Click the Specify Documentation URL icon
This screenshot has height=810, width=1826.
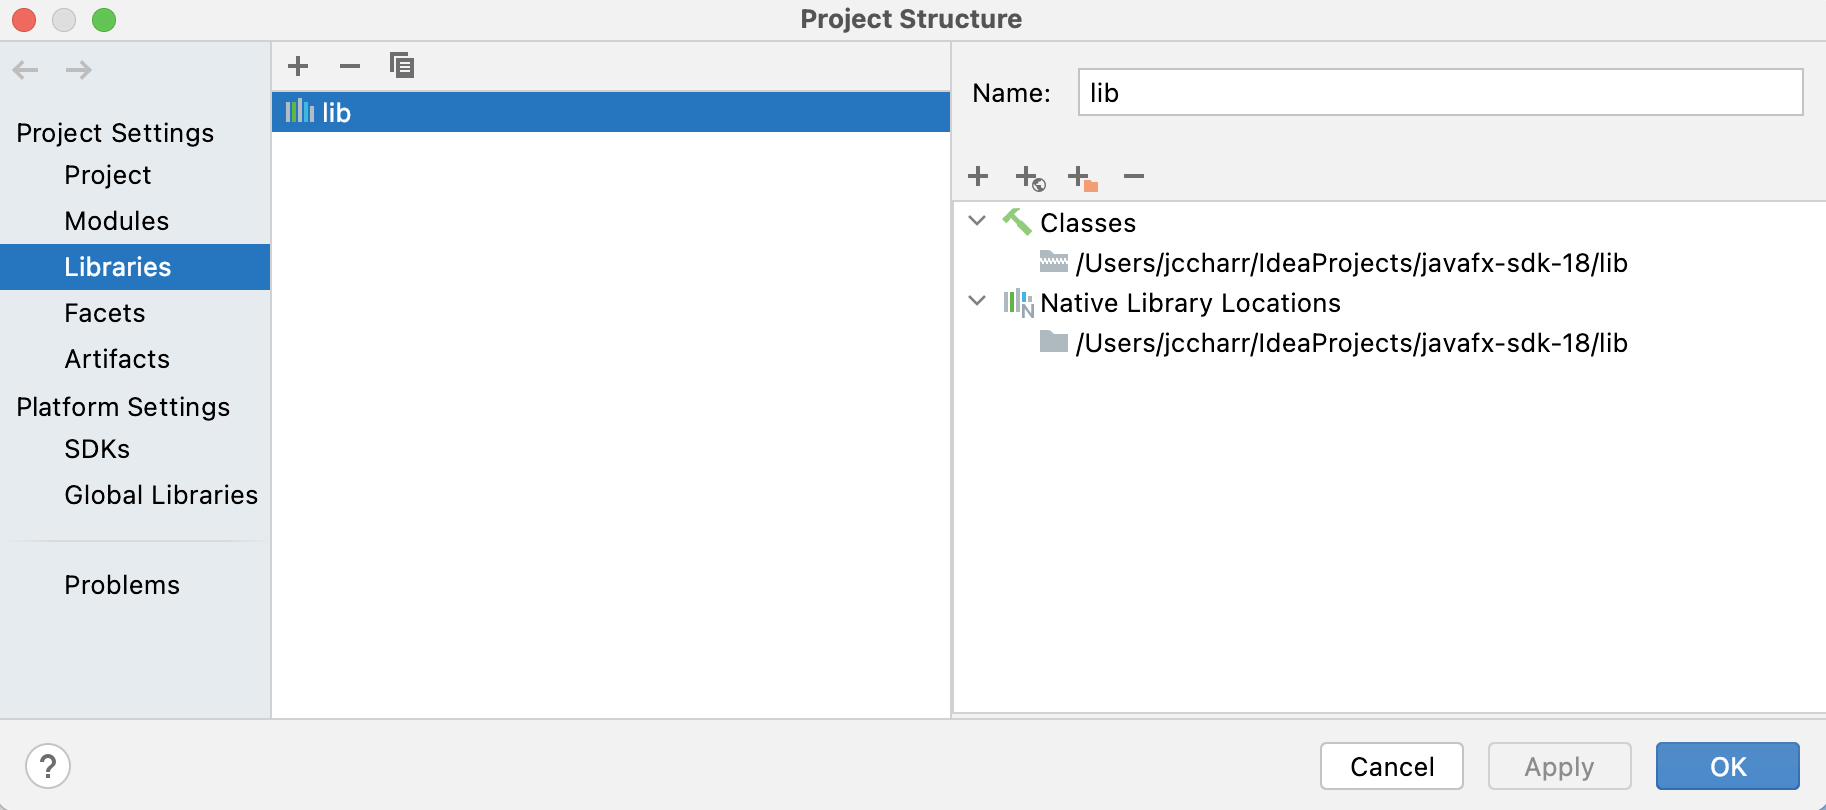[x=1030, y=178]
